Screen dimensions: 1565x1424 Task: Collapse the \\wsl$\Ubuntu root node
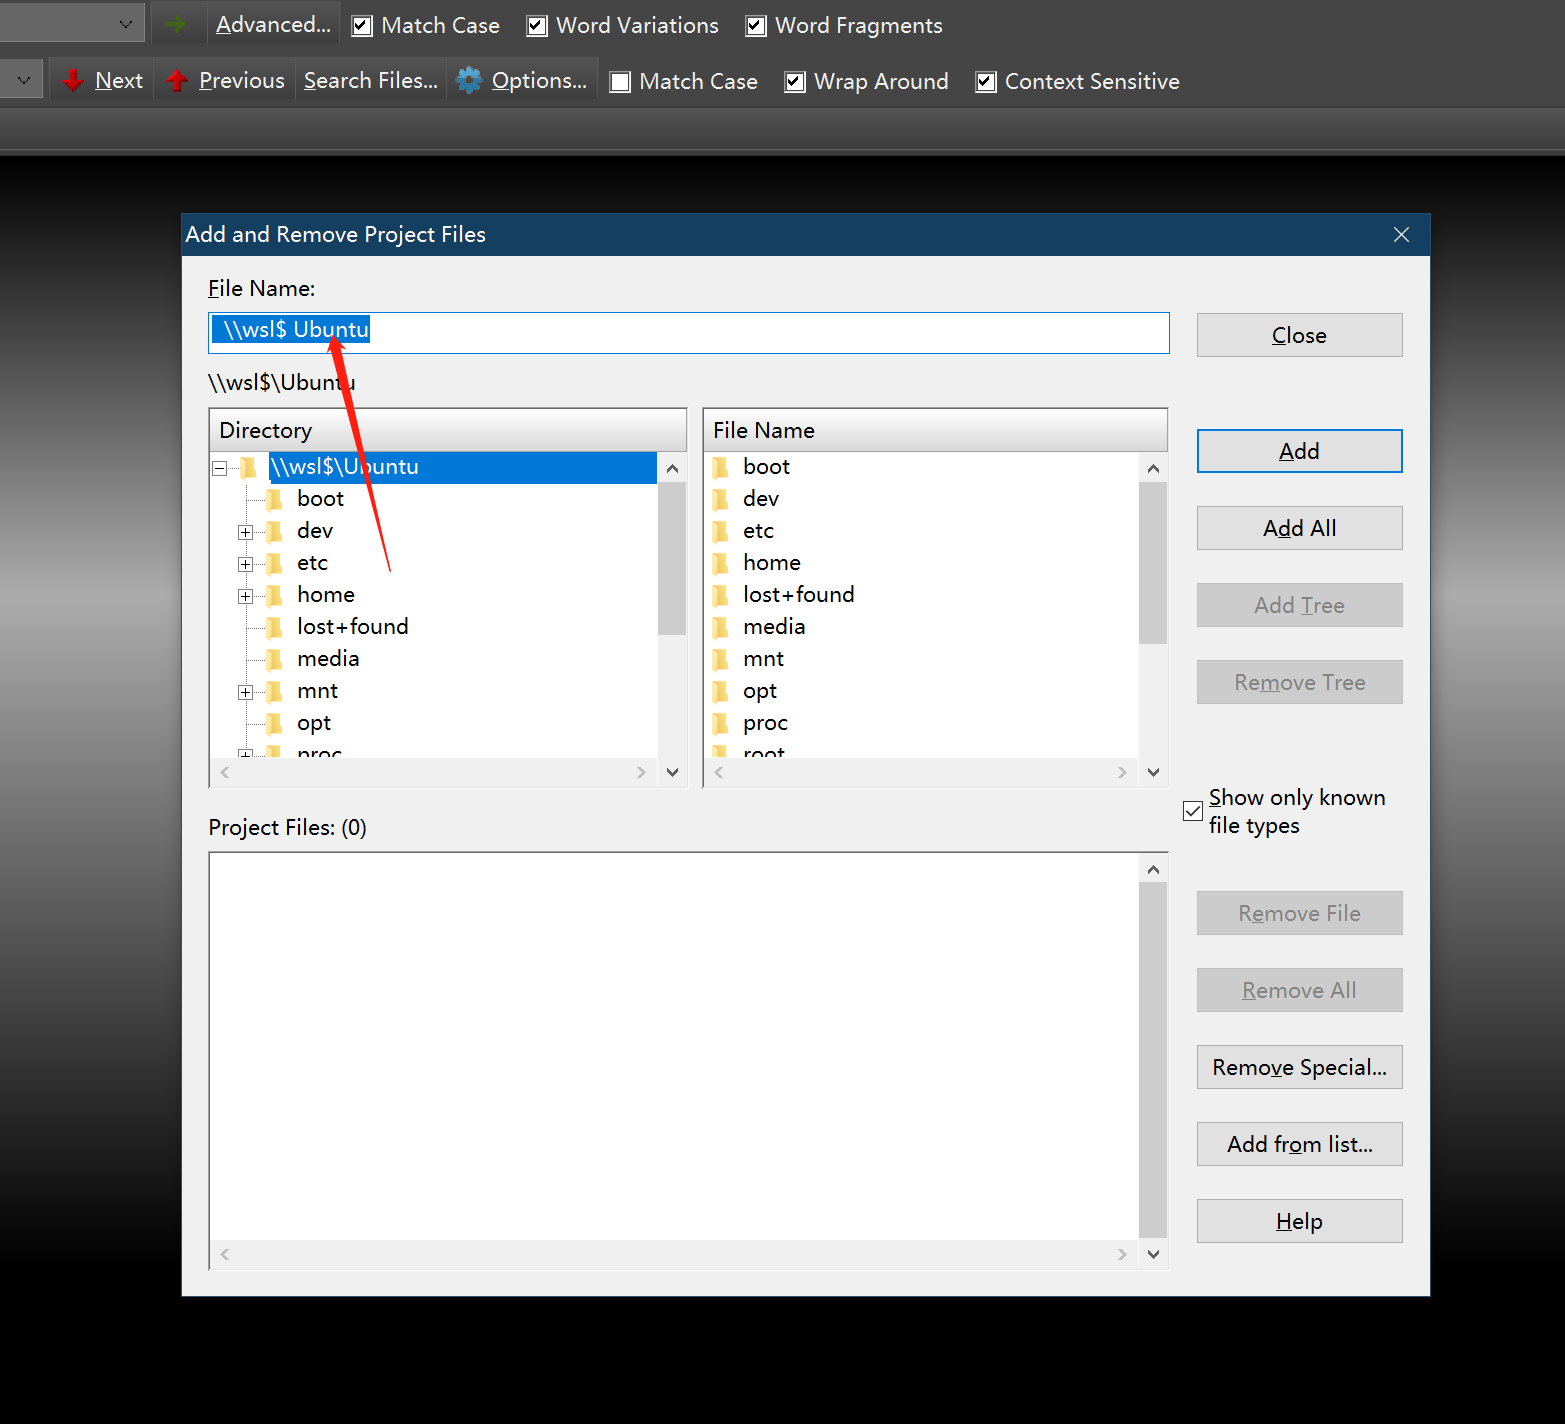[219, 467]
